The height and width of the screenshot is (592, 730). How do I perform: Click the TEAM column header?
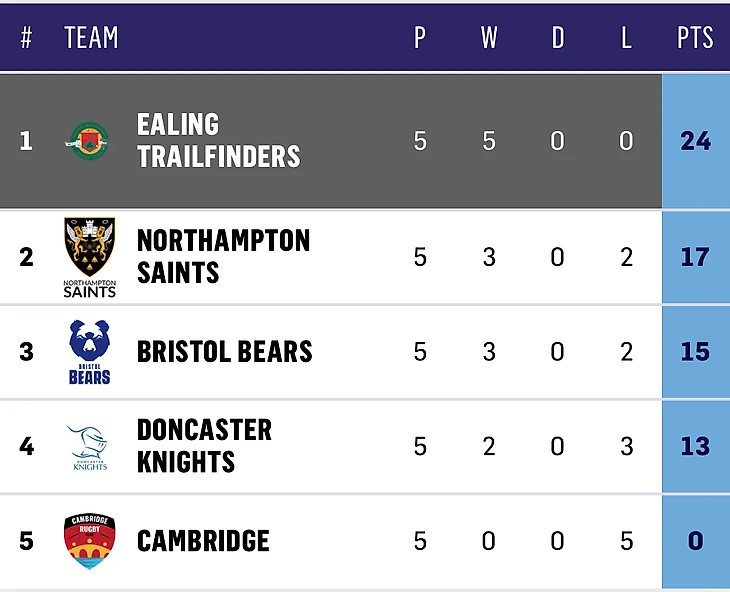pyautogui.click(x=91, y=38)
